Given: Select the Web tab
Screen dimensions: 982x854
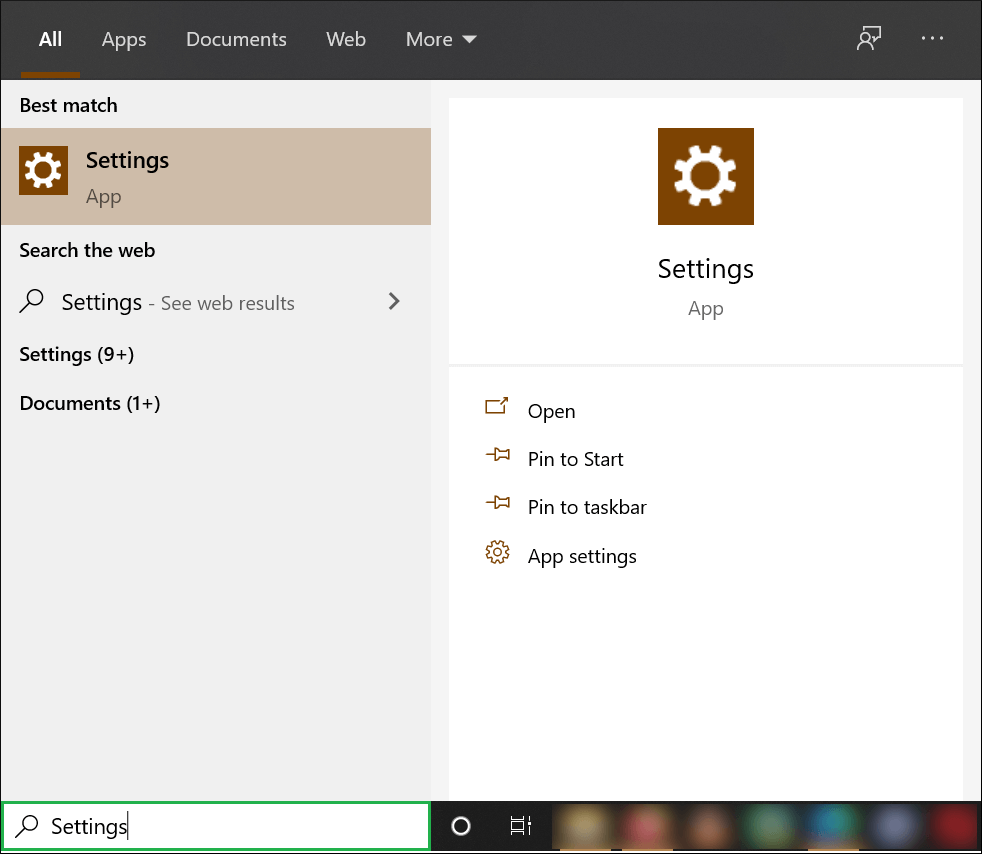Looking at the screenshot, I should click(x=346, y=39).
